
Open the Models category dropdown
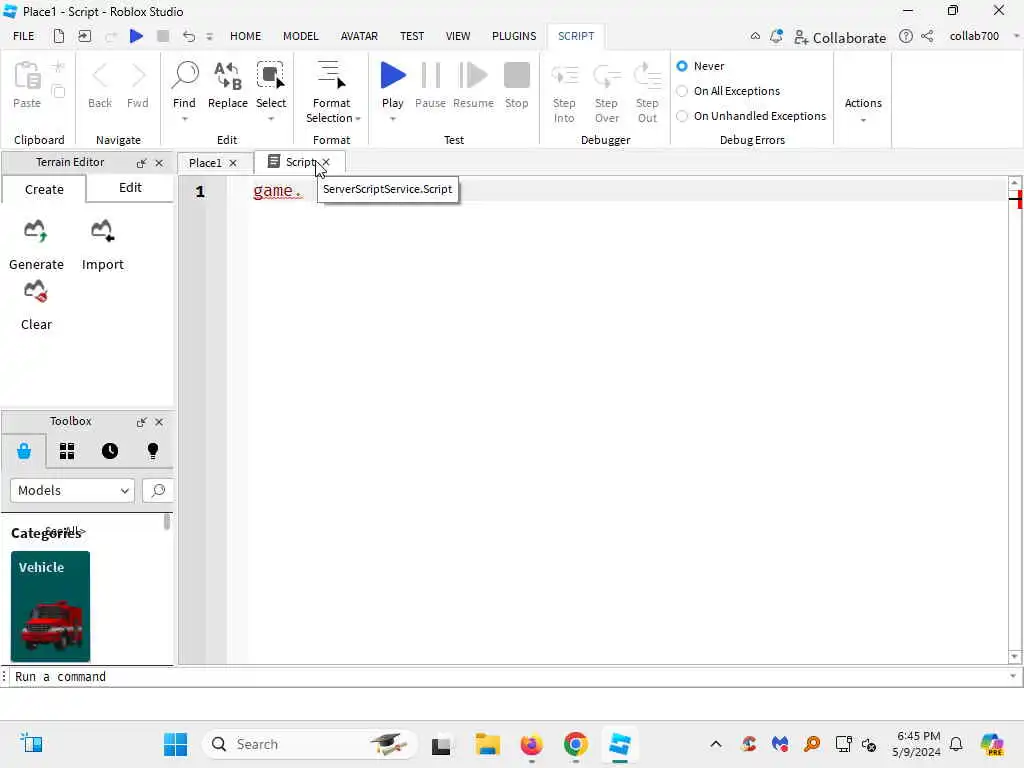(72, 490)
